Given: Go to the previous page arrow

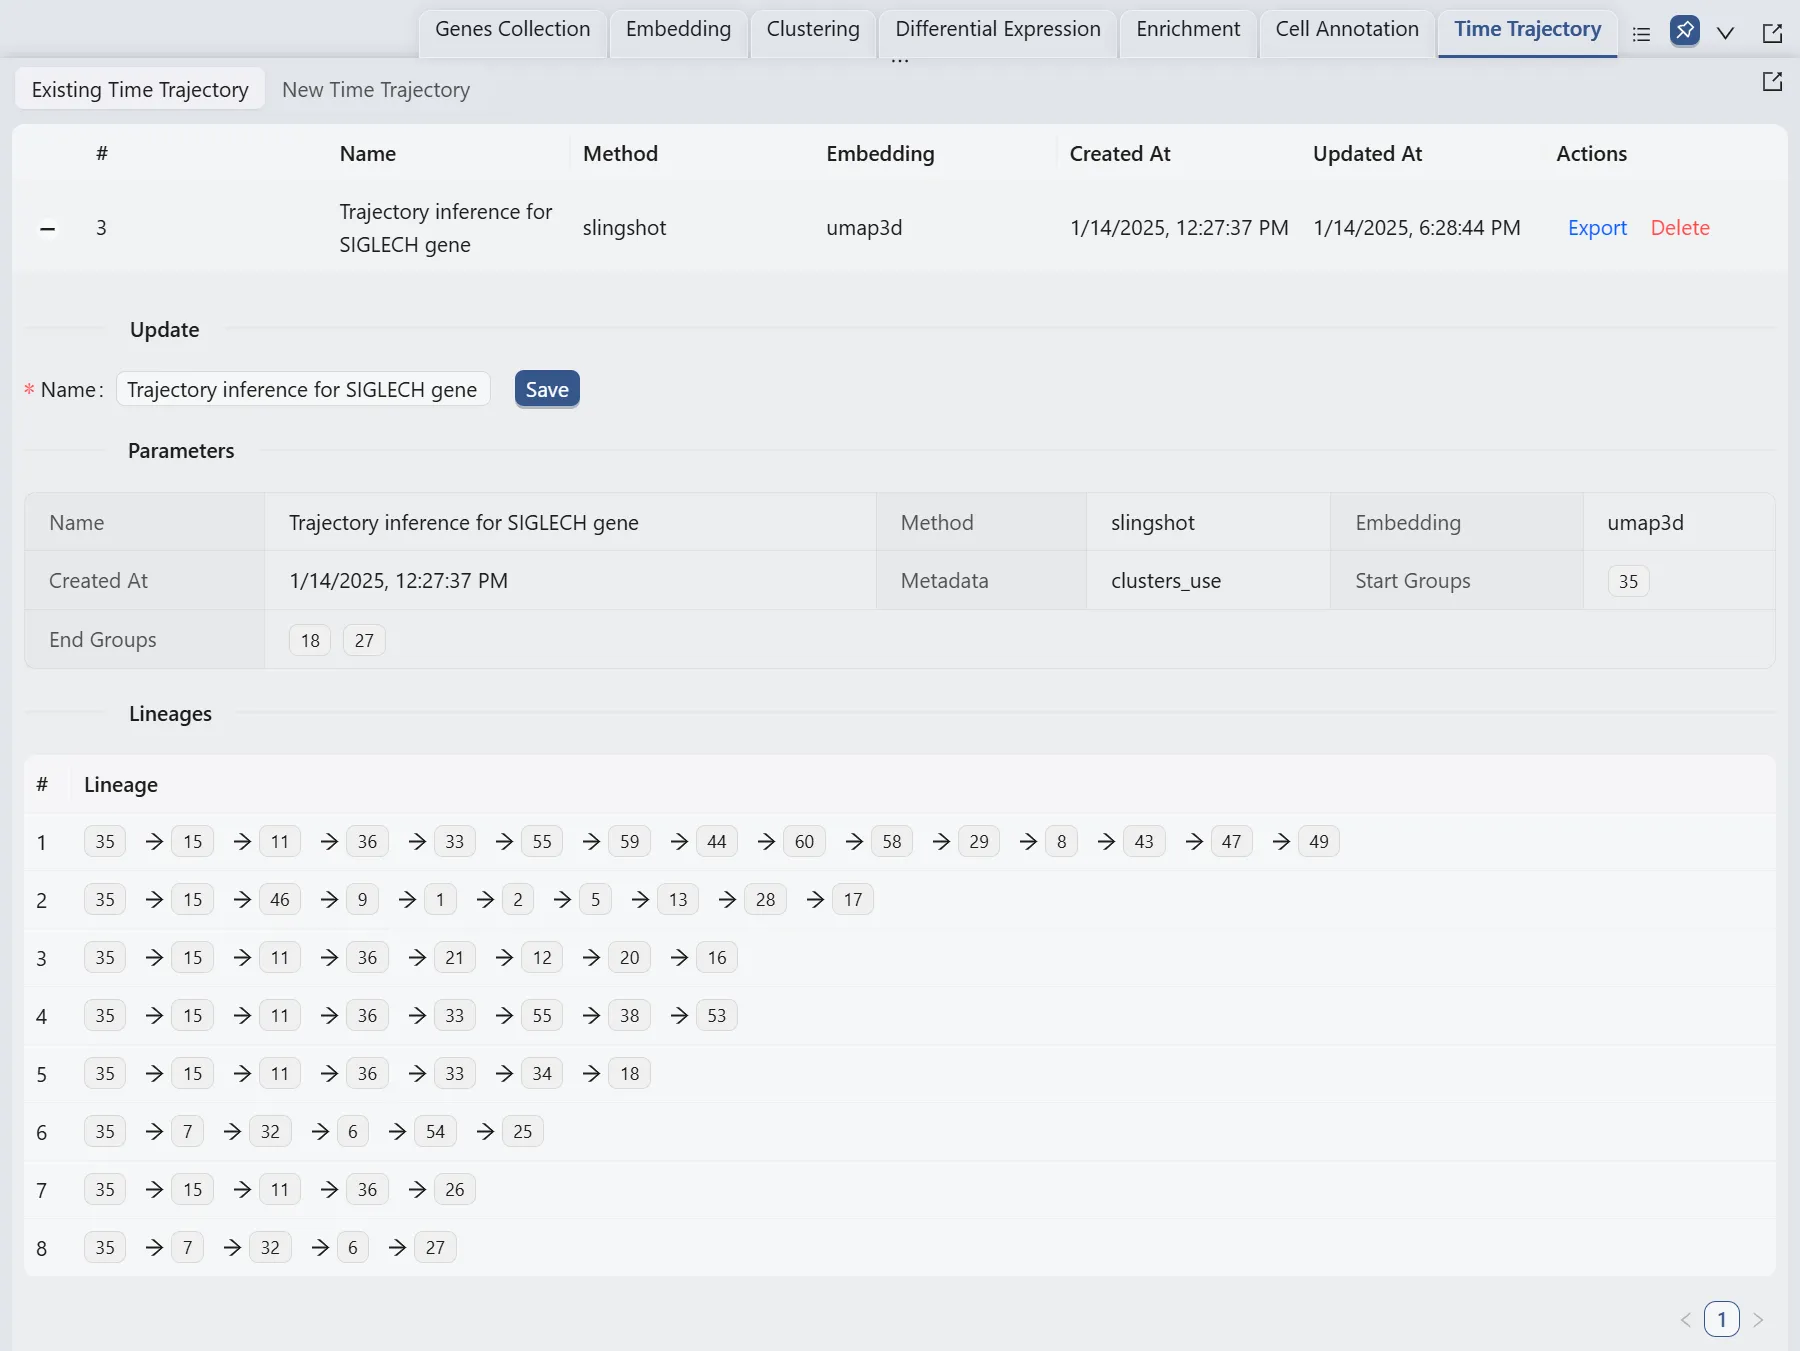Looking at the screenshot, I should [x=1686, y=1320].
